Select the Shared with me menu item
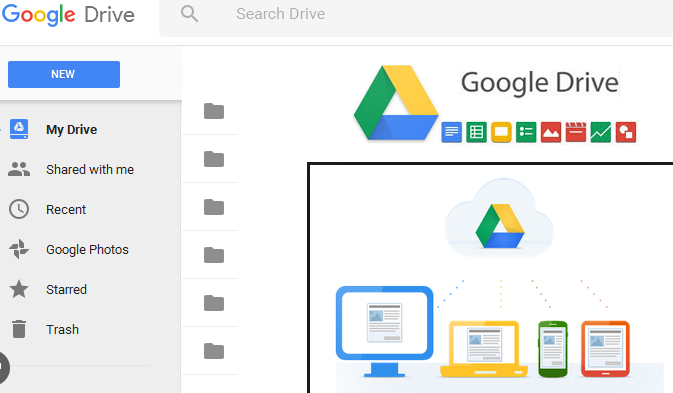The width and height of the screenshot is (673, 393). coord(91,169)
